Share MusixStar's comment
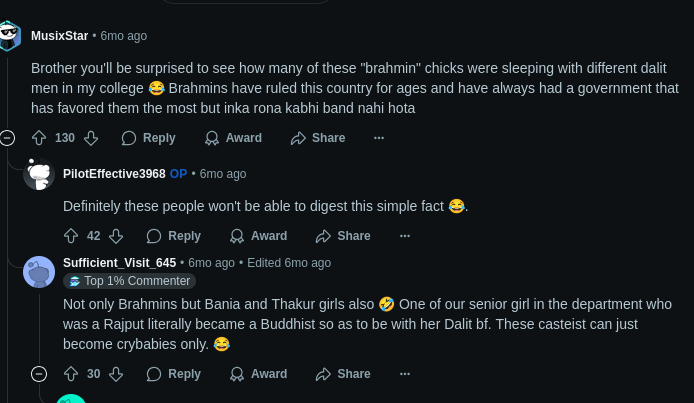 point(318,138)
